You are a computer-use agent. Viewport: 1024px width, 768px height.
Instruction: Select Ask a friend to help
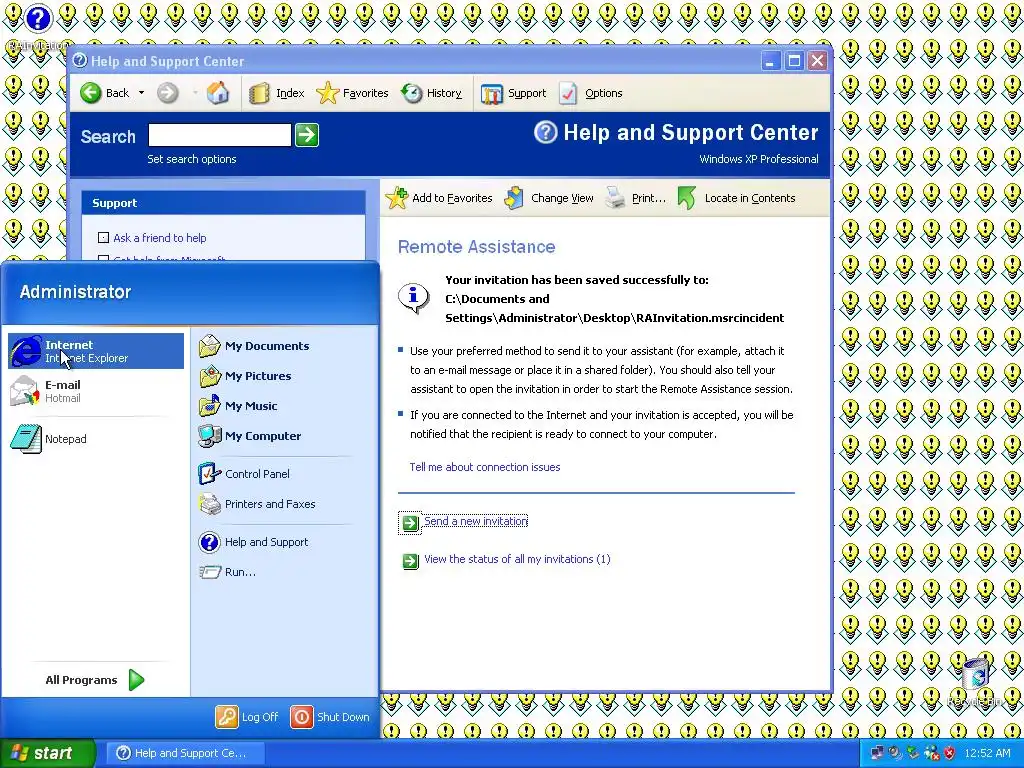coord(160,238)
